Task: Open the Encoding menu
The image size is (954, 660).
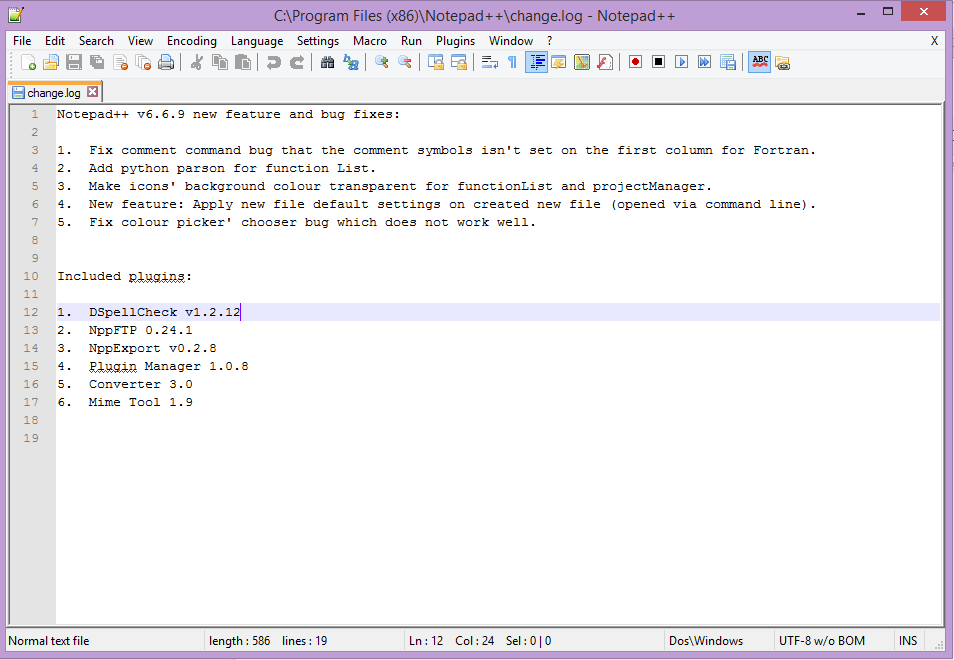Action: pyautogui.click(x=192, y=41)
